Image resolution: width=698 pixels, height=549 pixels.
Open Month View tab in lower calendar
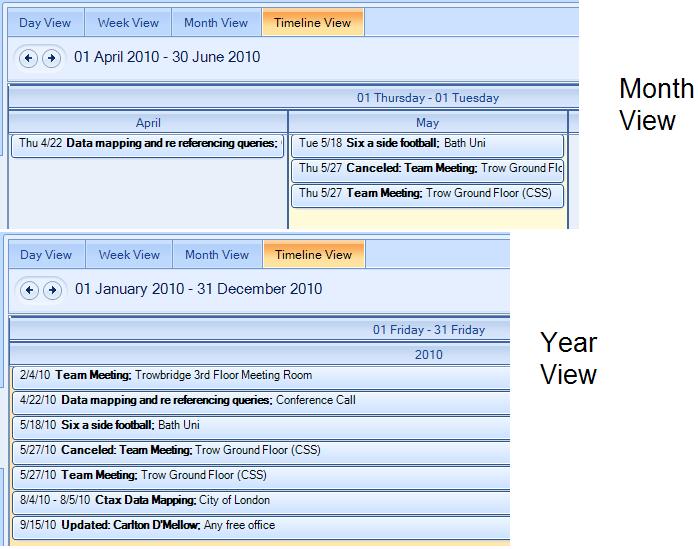tap(217, 255)
